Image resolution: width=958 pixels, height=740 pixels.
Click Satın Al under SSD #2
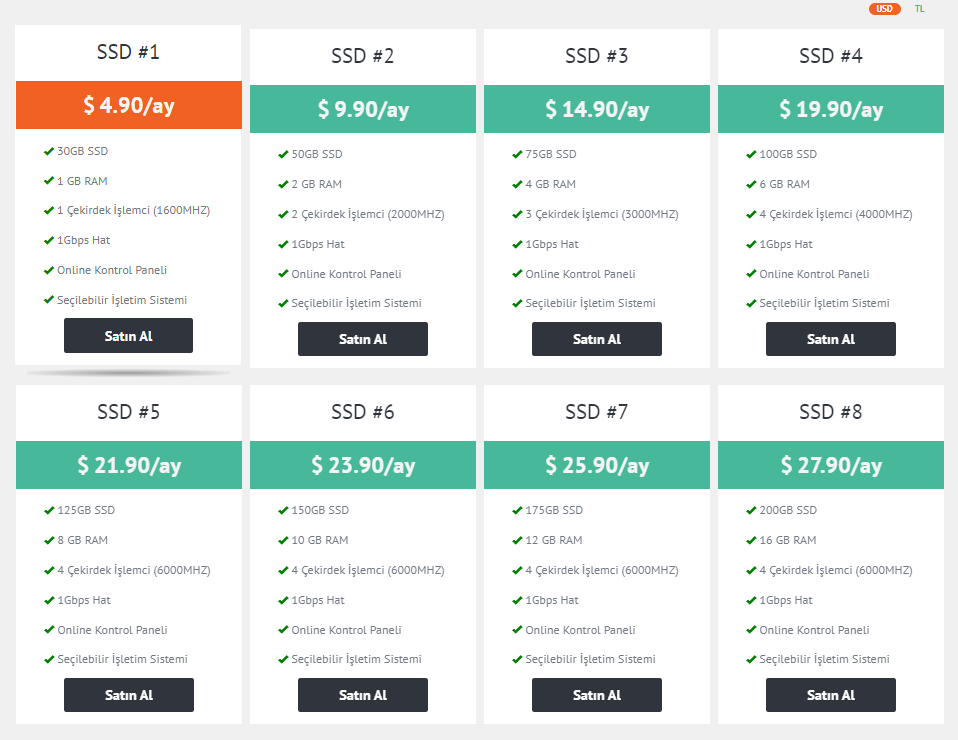click(x=363, y=339)
